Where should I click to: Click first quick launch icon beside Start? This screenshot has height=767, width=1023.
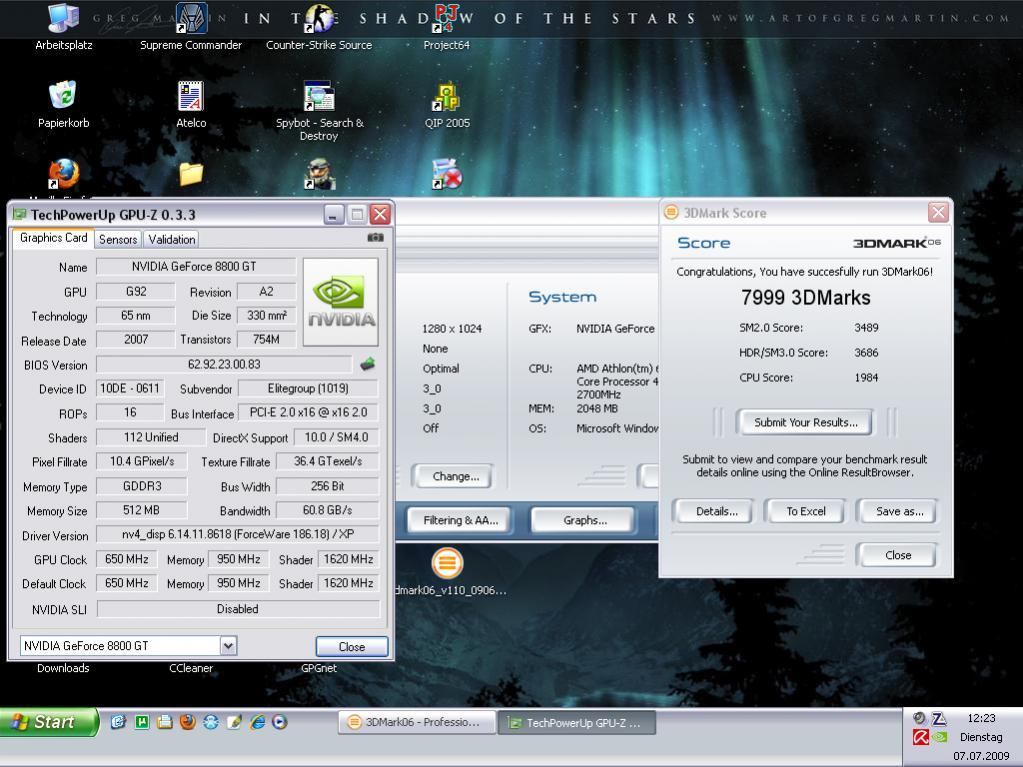tap(118, 722)
